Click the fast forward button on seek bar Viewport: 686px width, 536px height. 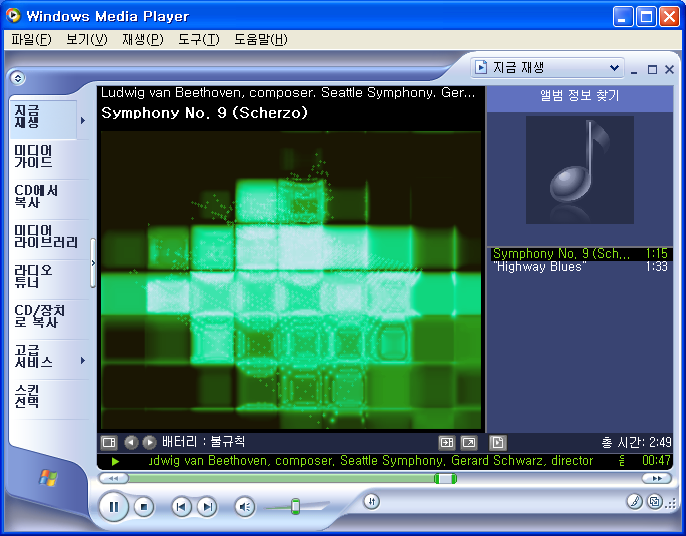tap(657, 478)
